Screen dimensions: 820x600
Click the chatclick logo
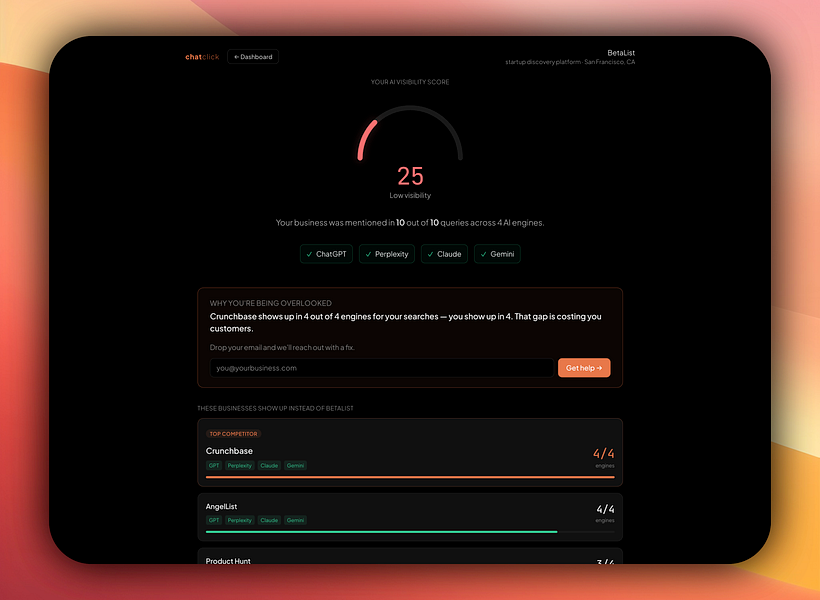[x=202, y=57]
